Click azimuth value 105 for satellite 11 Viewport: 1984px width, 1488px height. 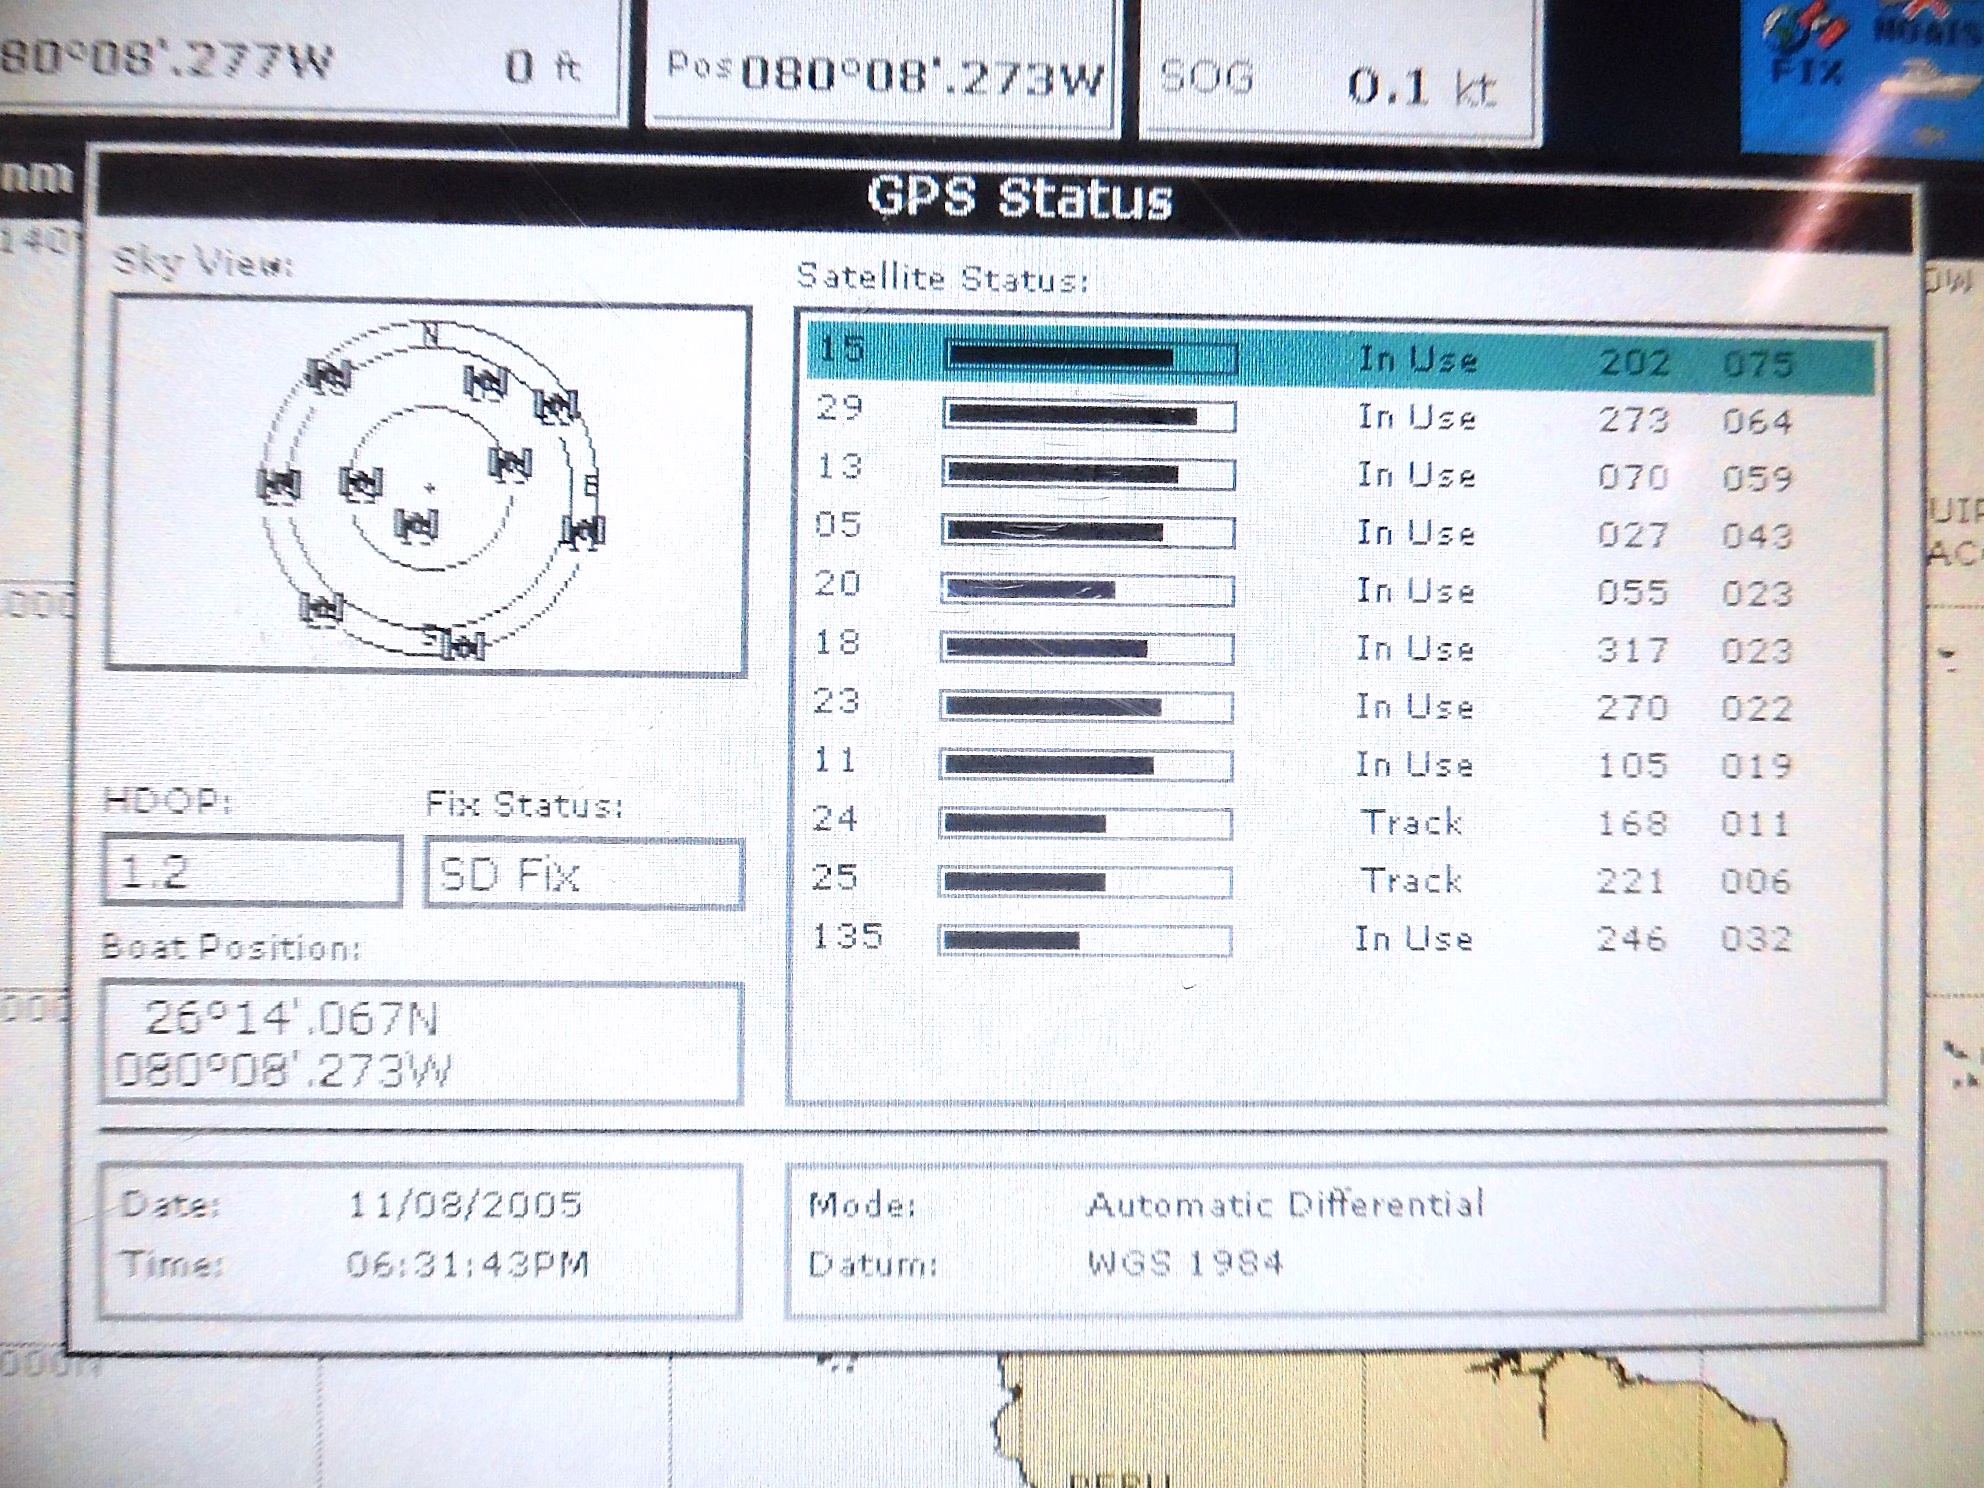pyautogui.click(x=1632, y=765)
